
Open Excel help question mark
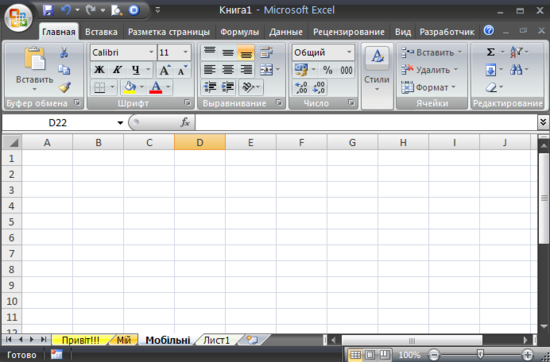489,31
